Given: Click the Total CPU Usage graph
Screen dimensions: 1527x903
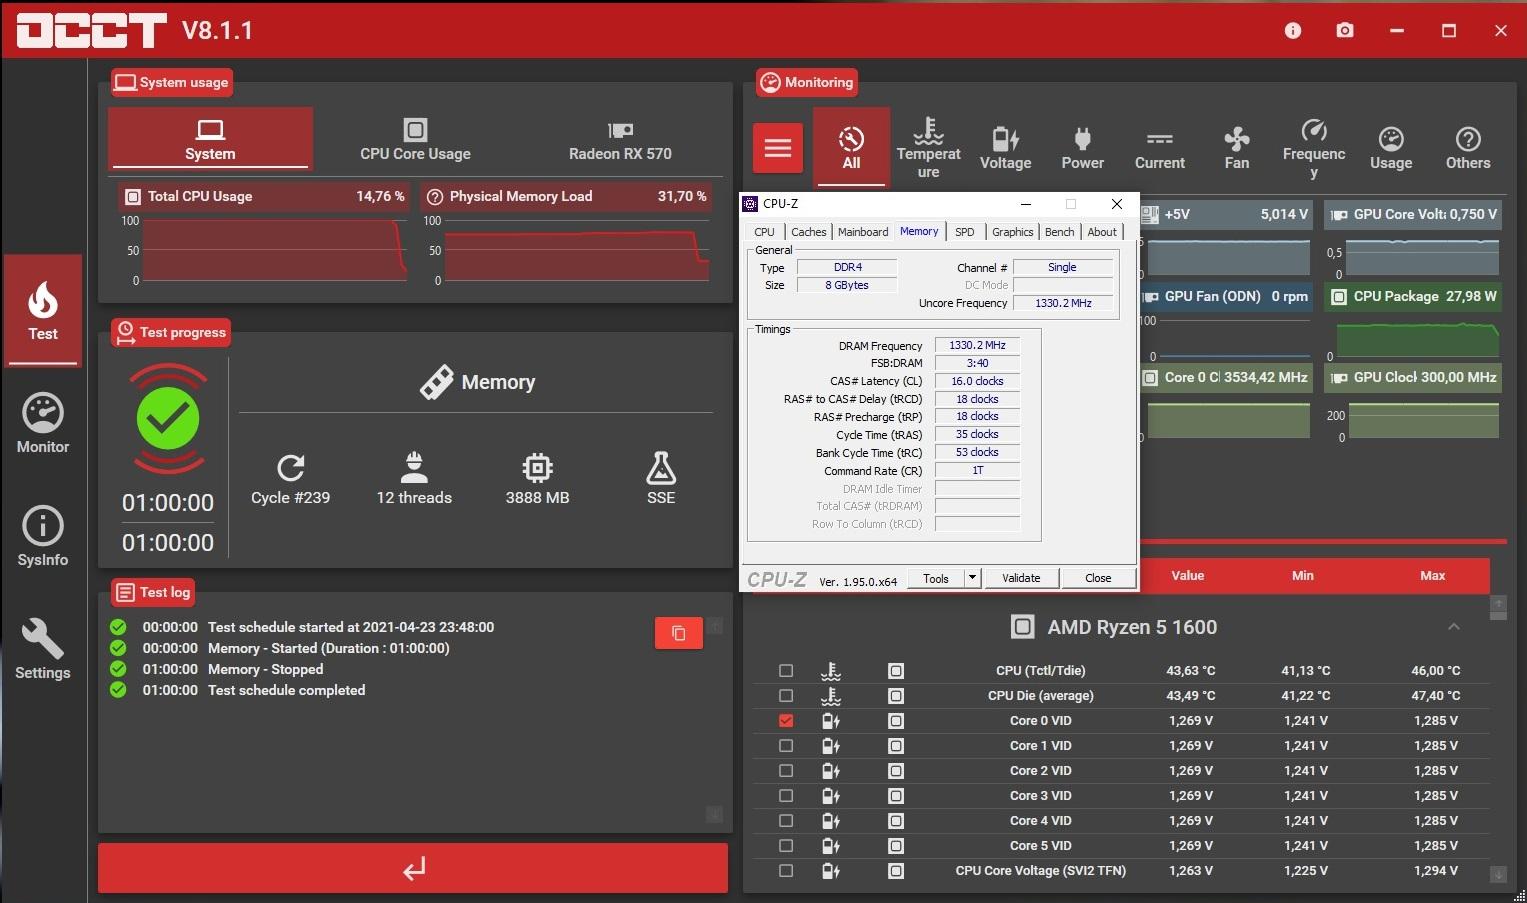Looking at the screenshot, I should (x=273, y=251).
